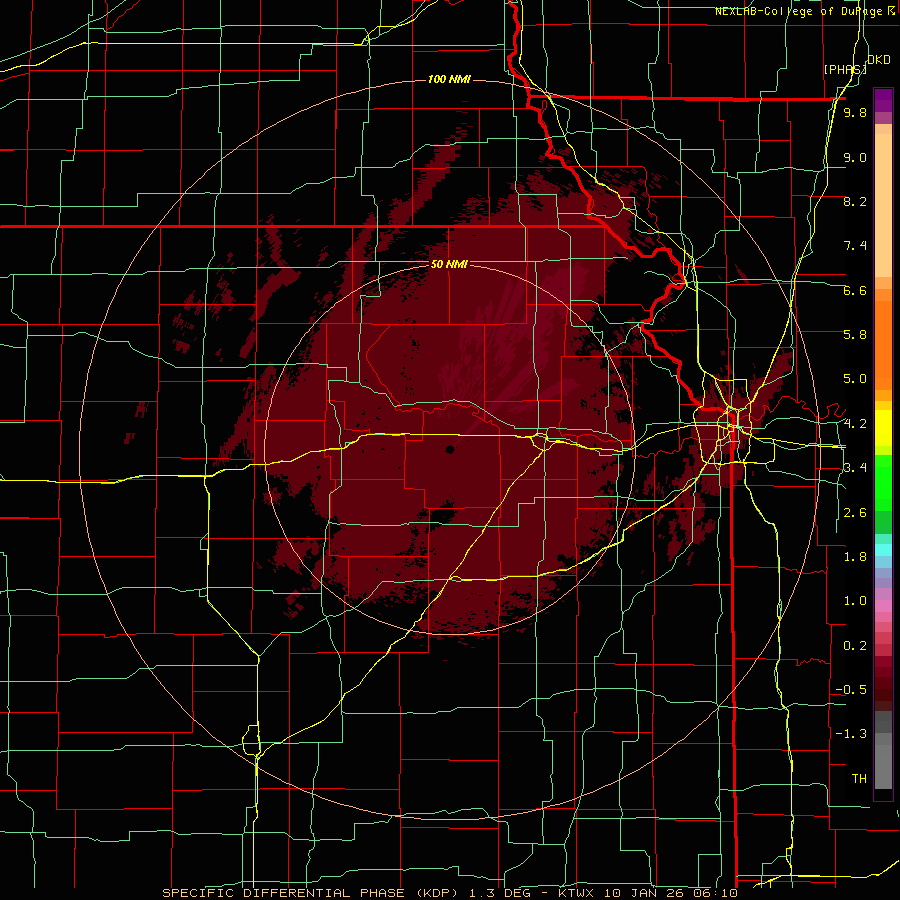900x900 pixels.
Task: Click the 0.2 value on the scale
Action: click(855, 645)
